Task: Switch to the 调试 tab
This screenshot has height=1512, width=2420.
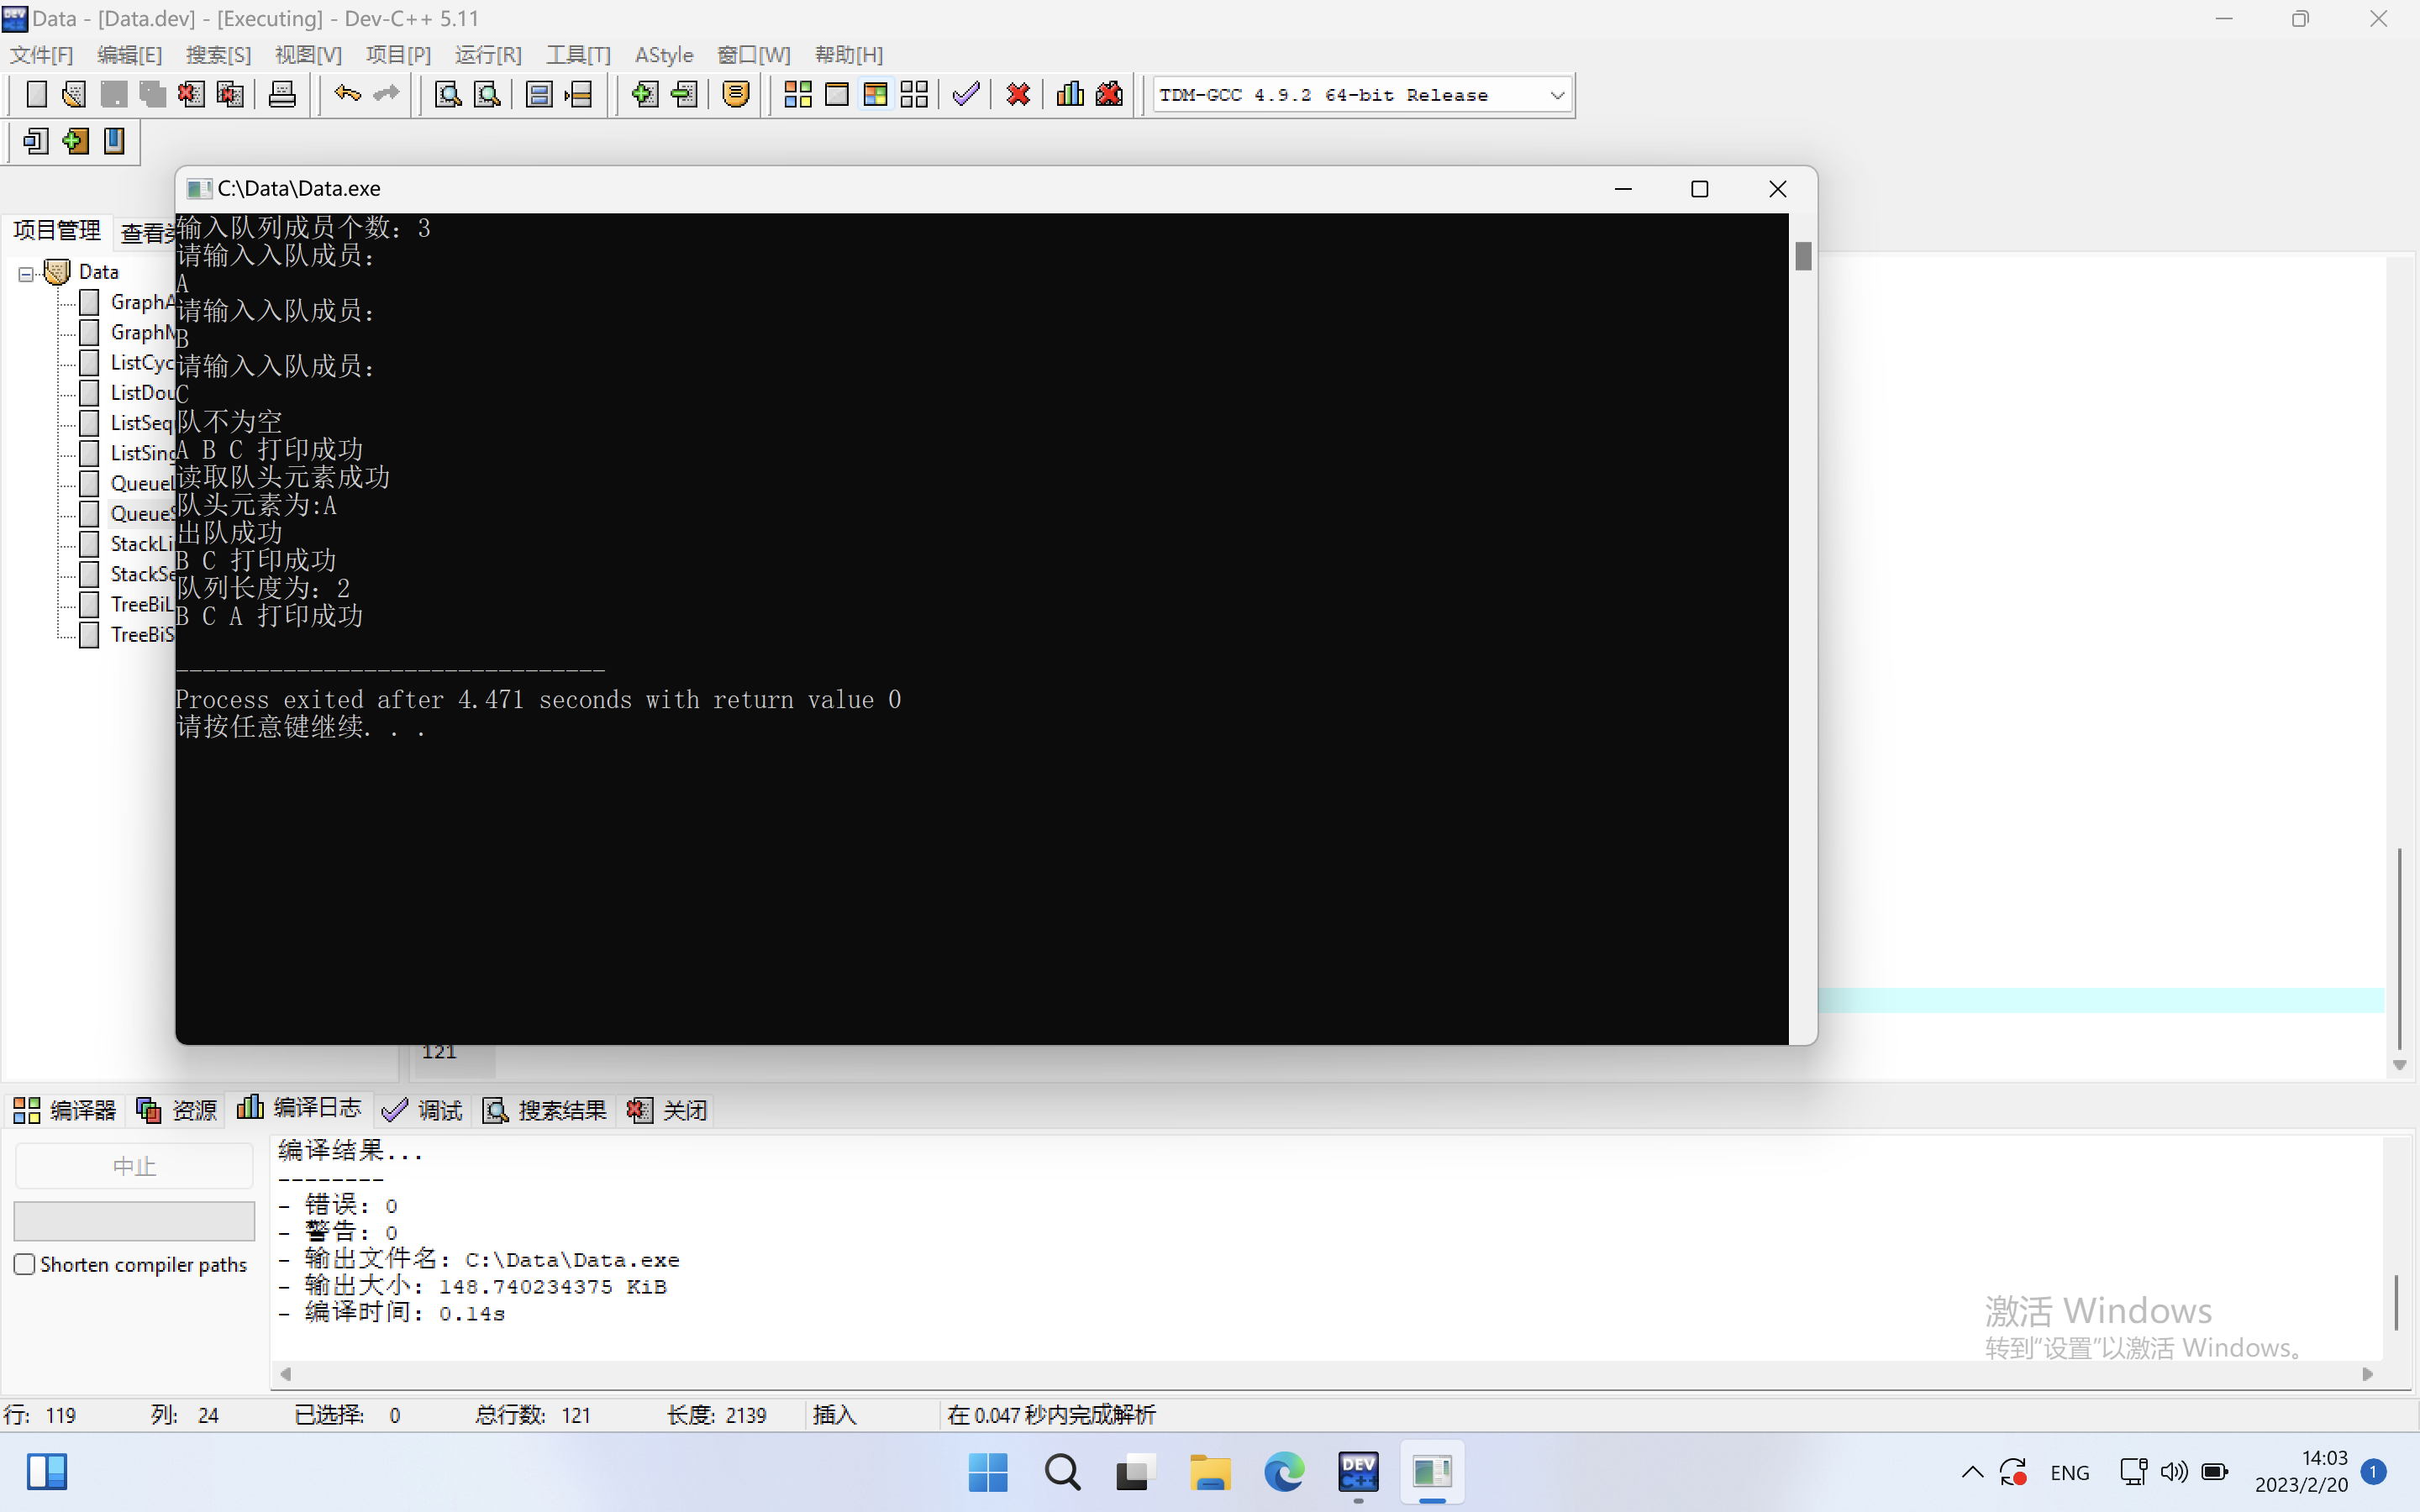Action: pyautogui.click(x=422, y=1110)
